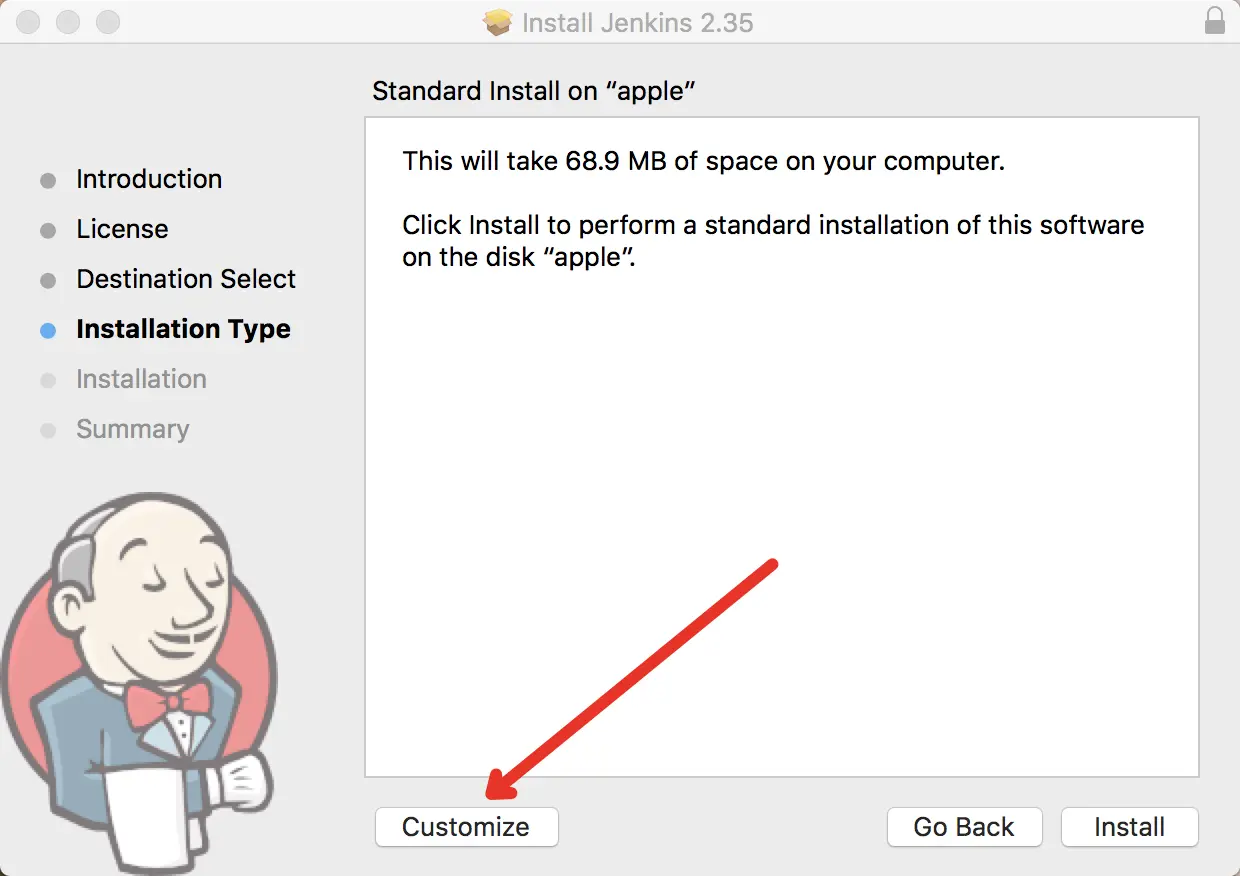The width and height of the screenshot is (1240, 876).
Task: Click the dimmed Summary bullet dot
Action: coord(48,430)
